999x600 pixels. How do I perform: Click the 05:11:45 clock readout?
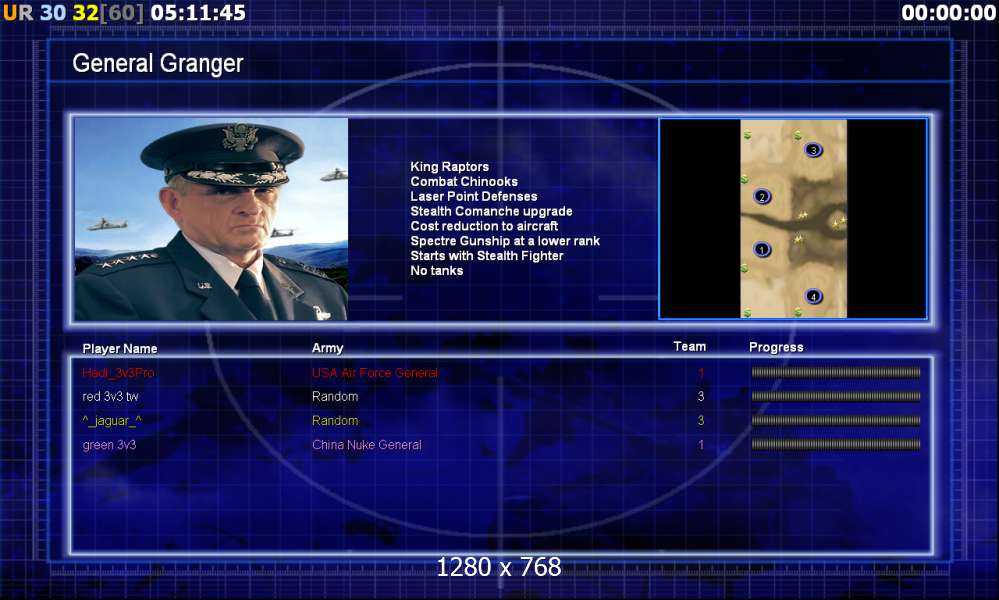click(x=198, y=12)
